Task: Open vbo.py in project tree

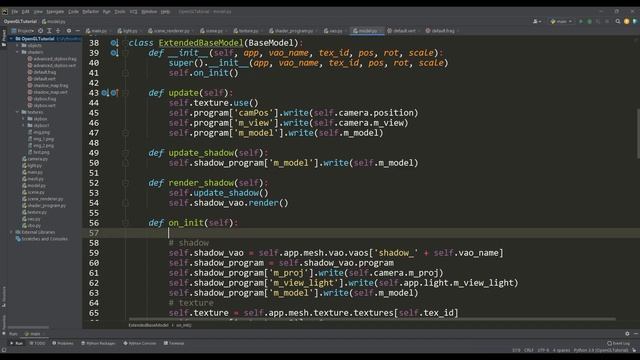Action: [x=31, y=225]
